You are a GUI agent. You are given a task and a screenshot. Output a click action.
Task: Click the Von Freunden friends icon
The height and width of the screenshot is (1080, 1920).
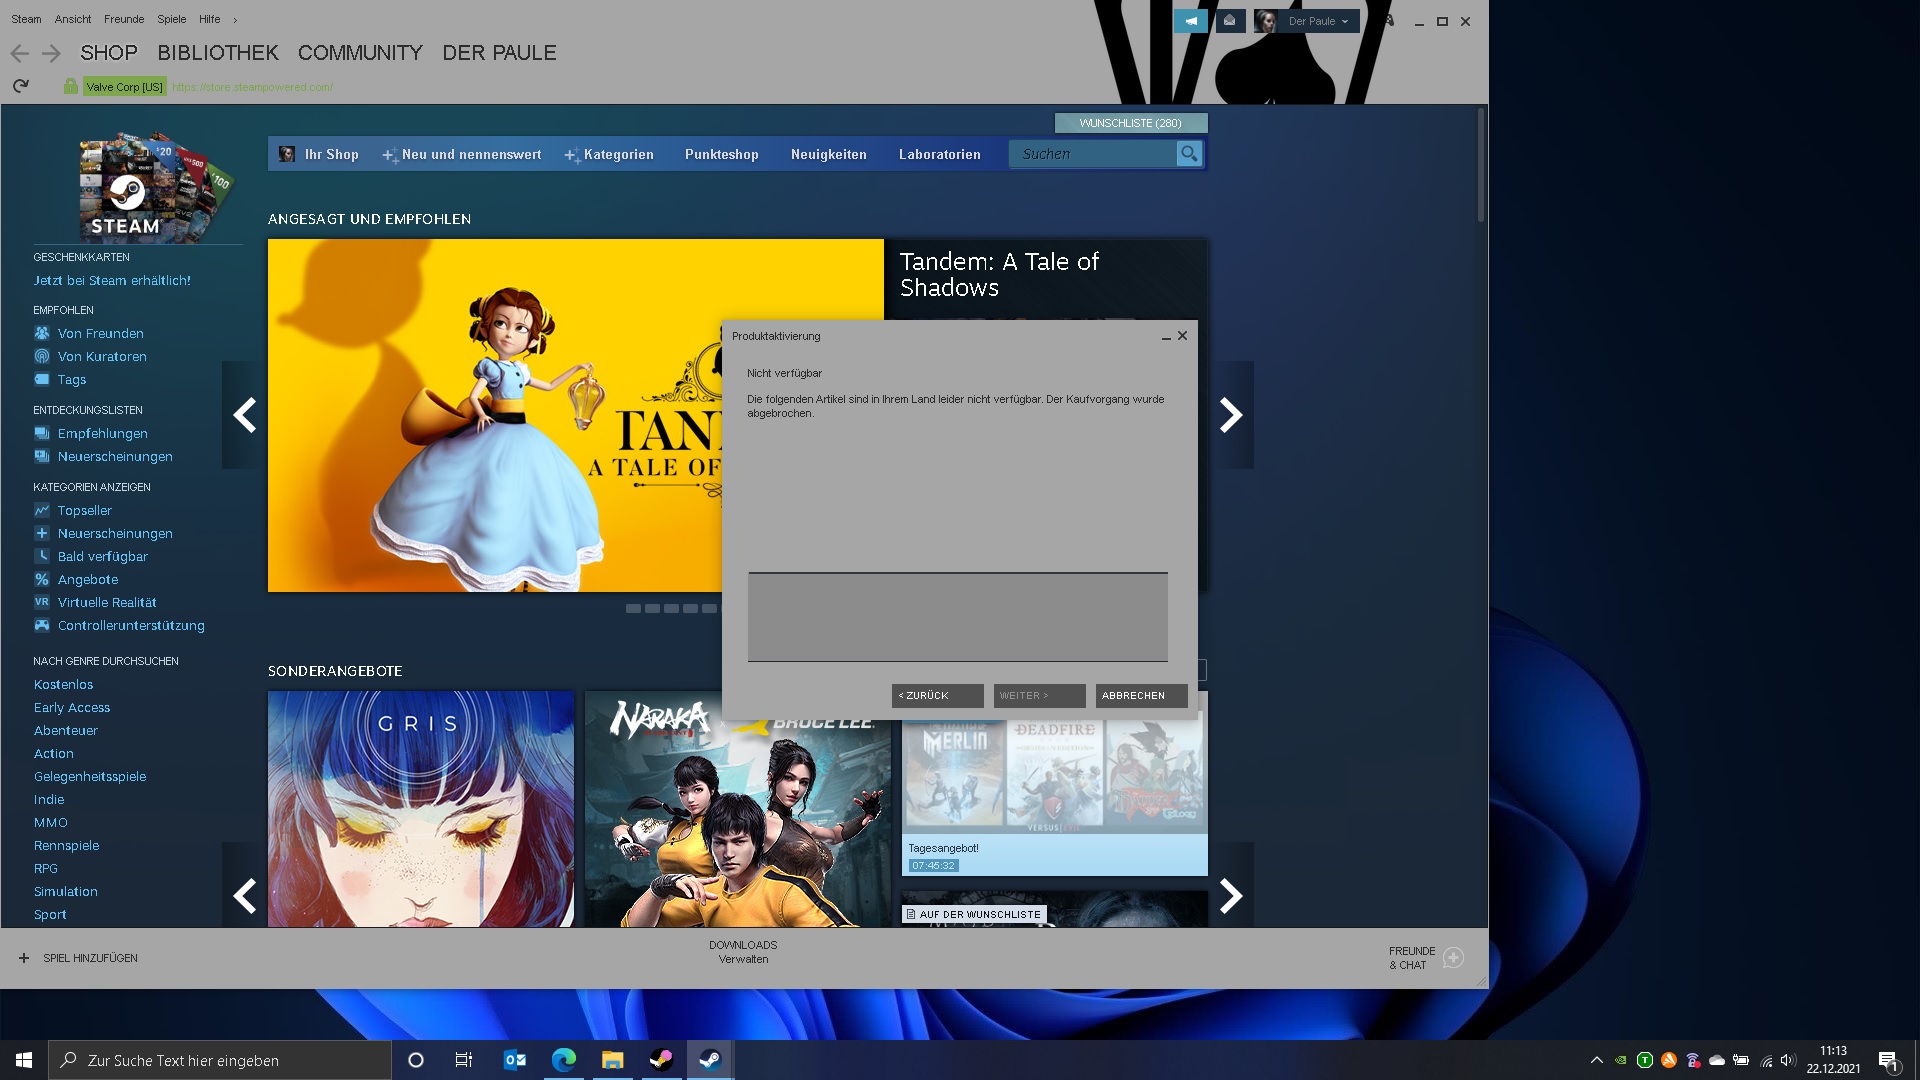(x=42, y=333)
